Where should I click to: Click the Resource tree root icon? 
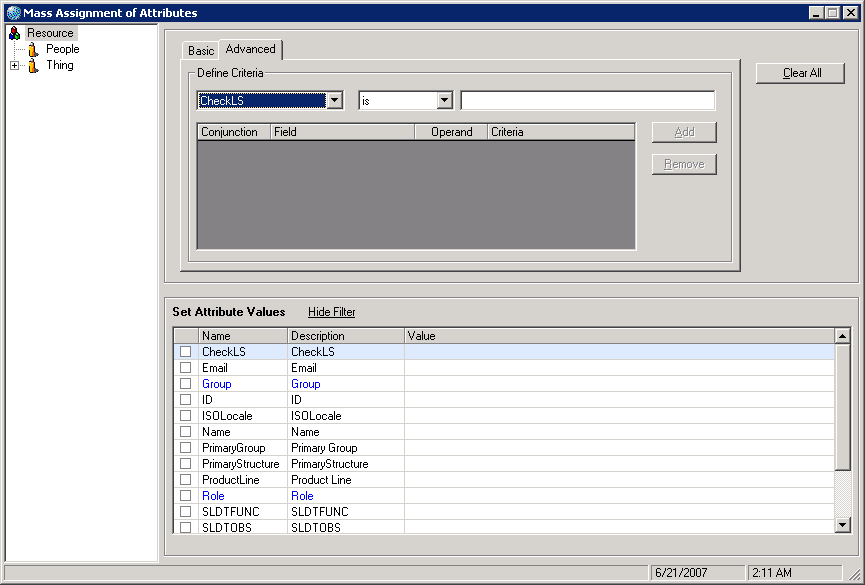pyautogui.click(x=15, y=33)
